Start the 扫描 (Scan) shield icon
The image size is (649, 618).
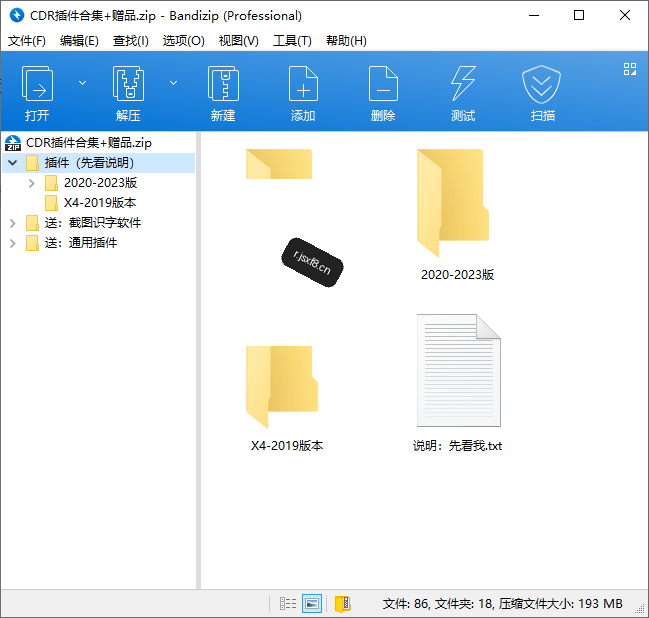[541, 84]
